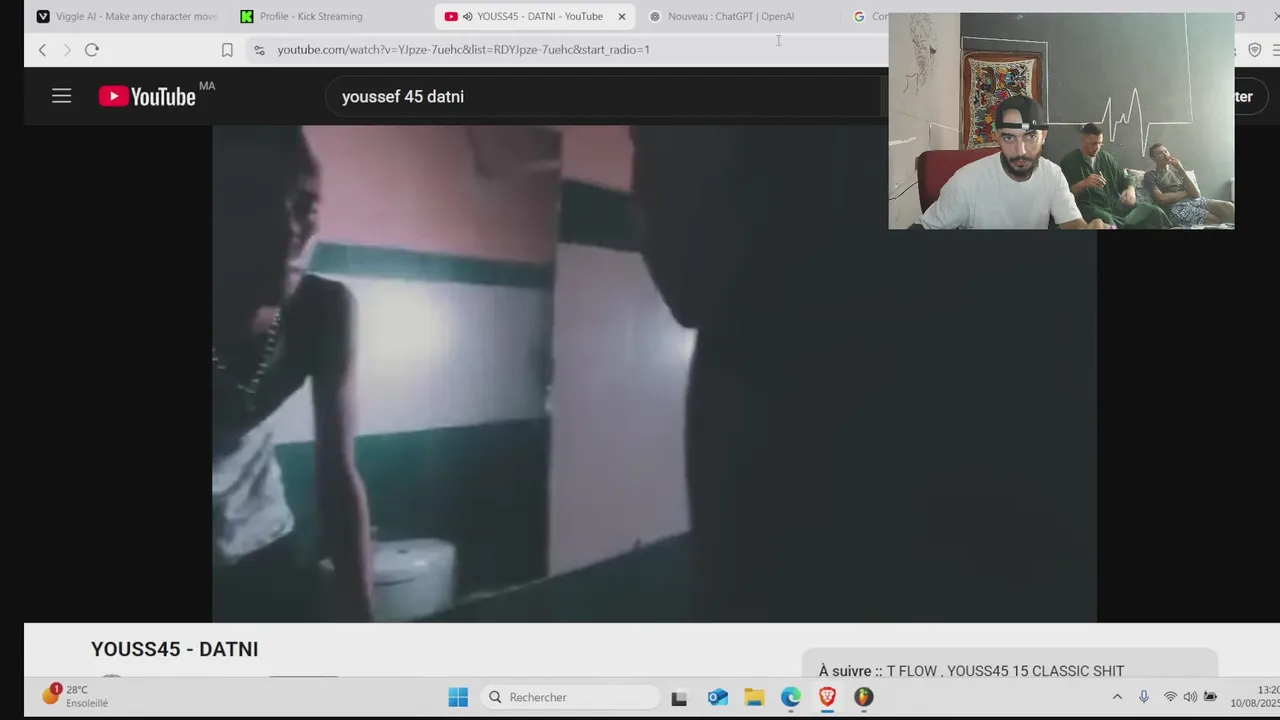Viewport: 1280px width, 720px height.
Task: Switch to the Google tab
Action: point(868,17)
